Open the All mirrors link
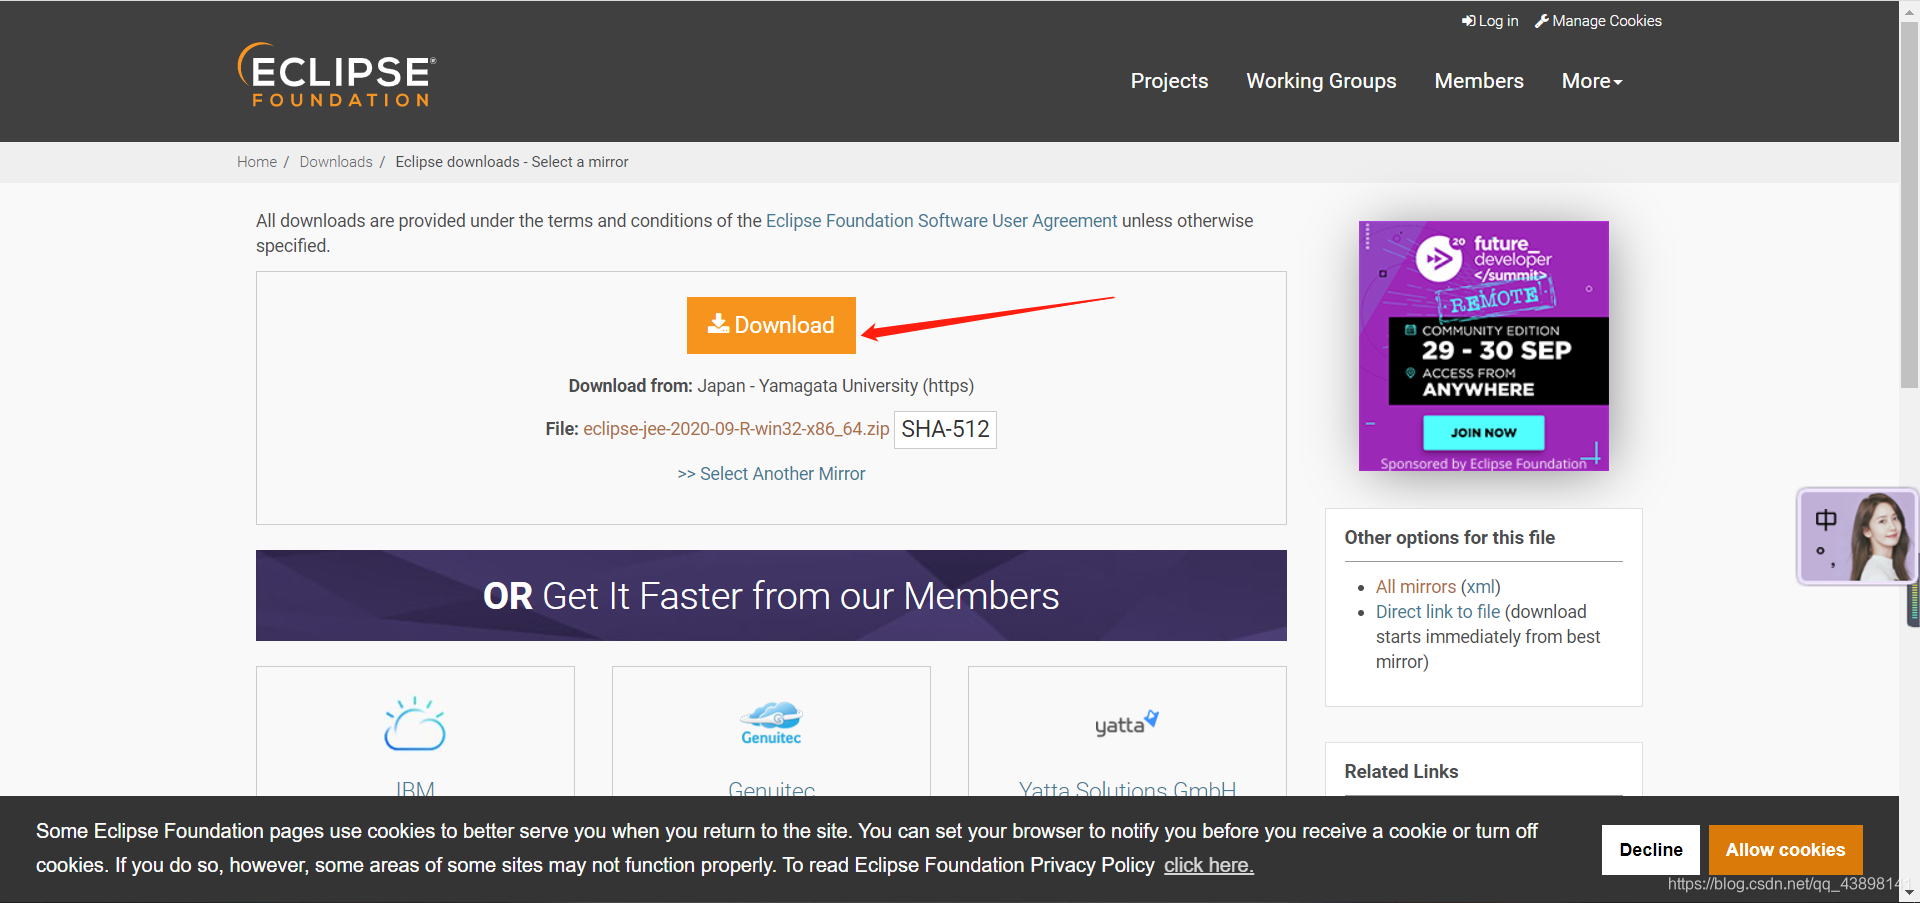1920x903 pixels. point(1416,587)
